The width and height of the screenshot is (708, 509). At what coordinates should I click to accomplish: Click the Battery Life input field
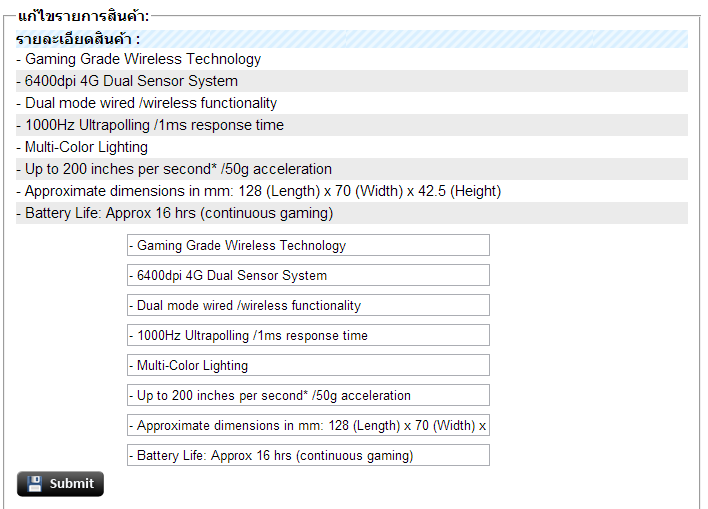tap(308, 455)
